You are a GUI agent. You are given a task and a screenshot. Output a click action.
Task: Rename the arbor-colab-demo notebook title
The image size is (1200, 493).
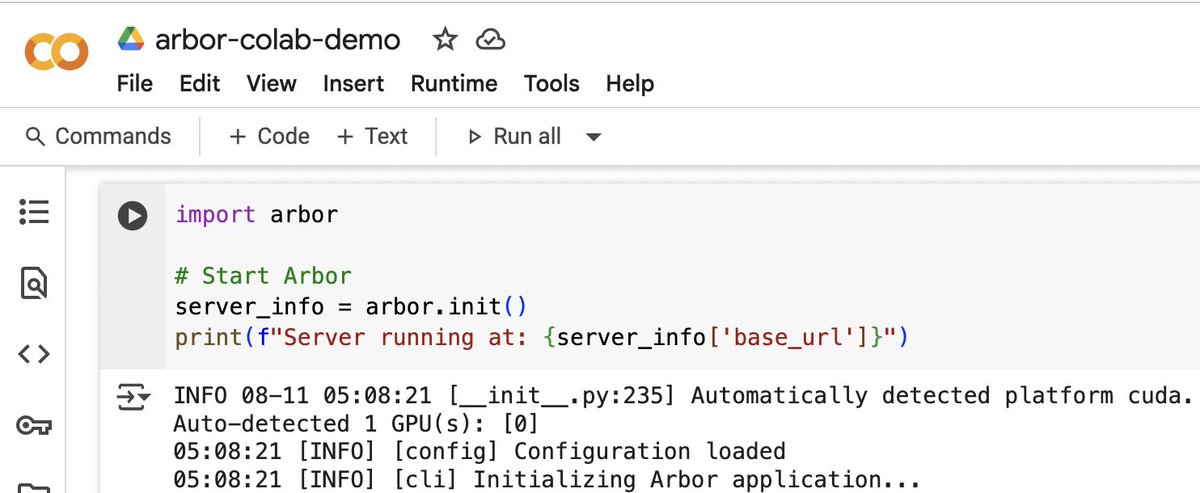[277, 39]
